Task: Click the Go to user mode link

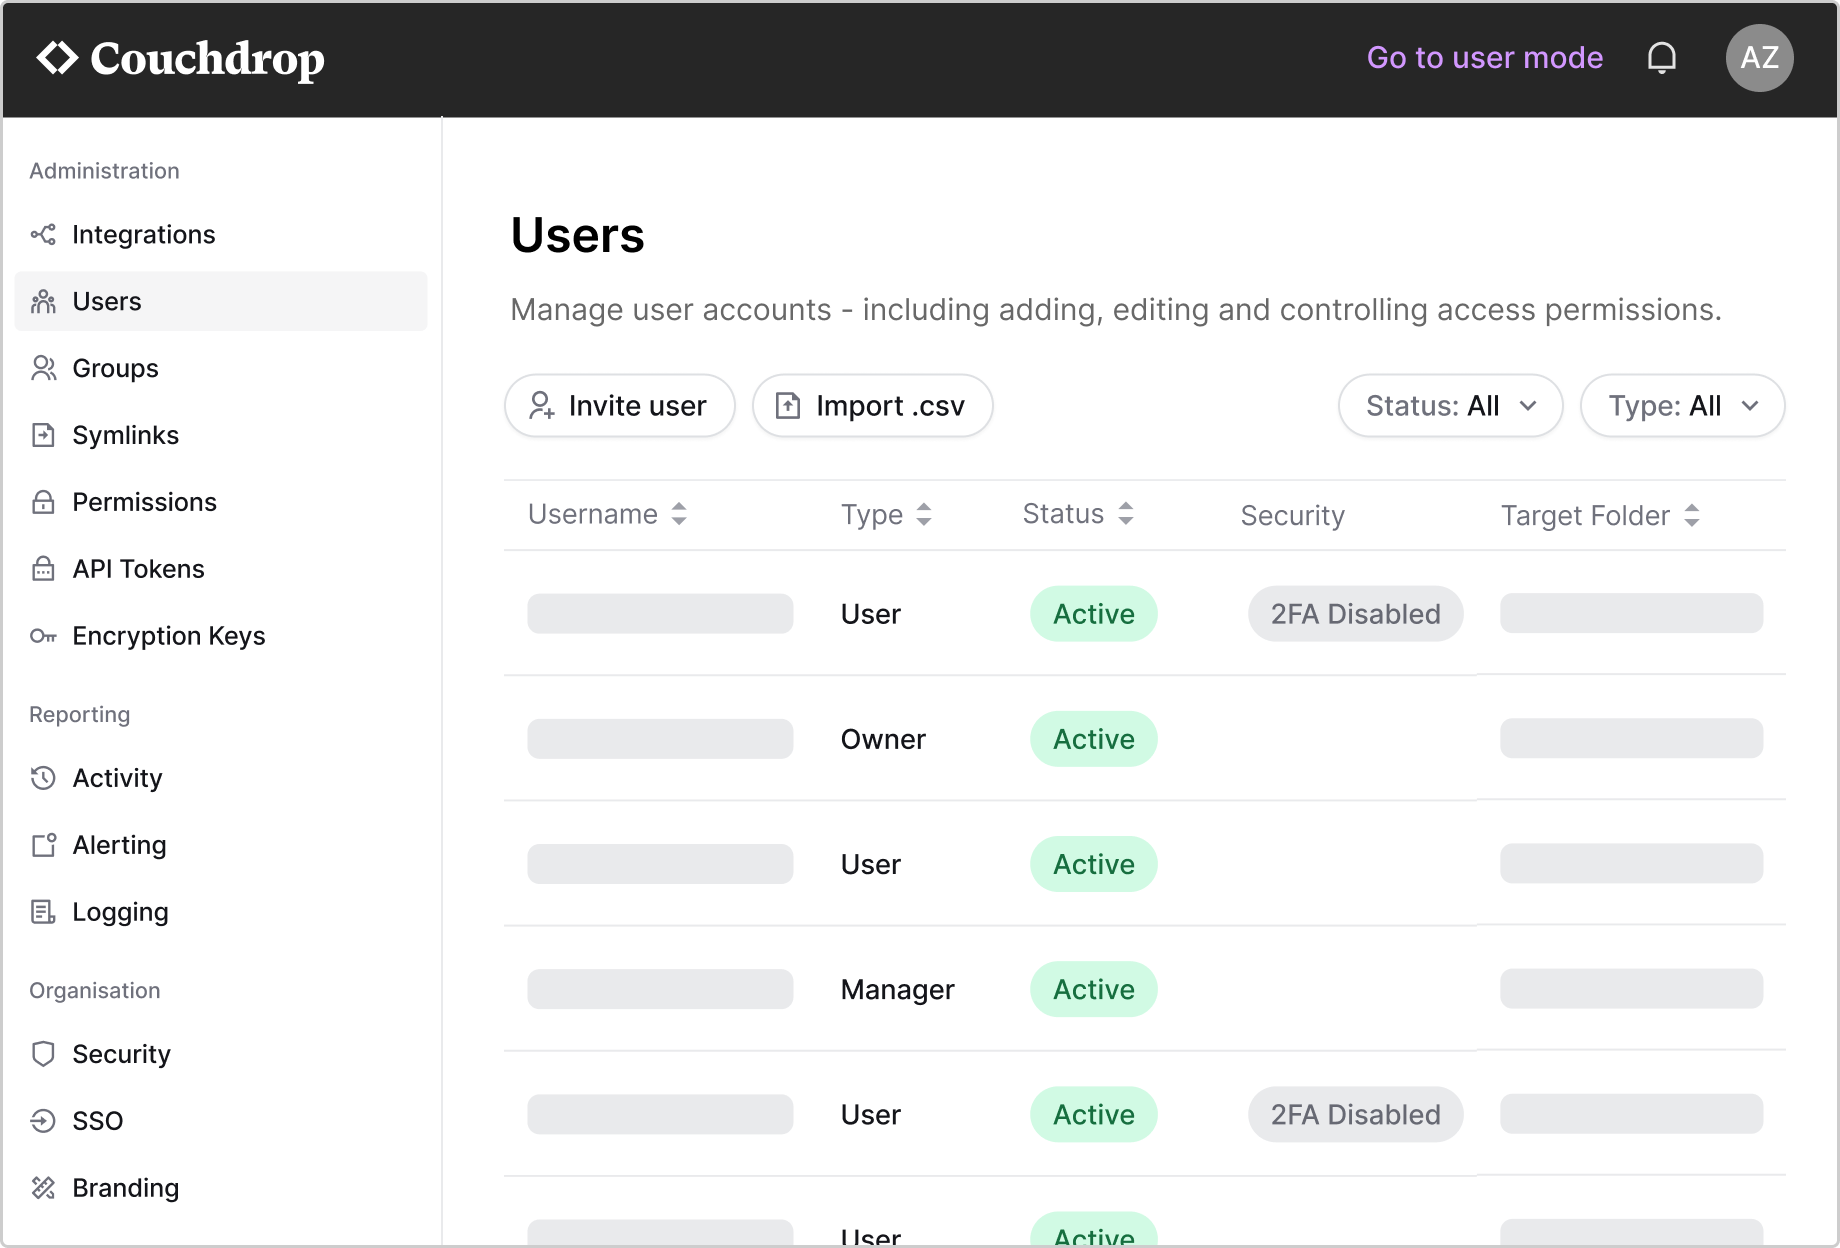Action: [1485, 57]
